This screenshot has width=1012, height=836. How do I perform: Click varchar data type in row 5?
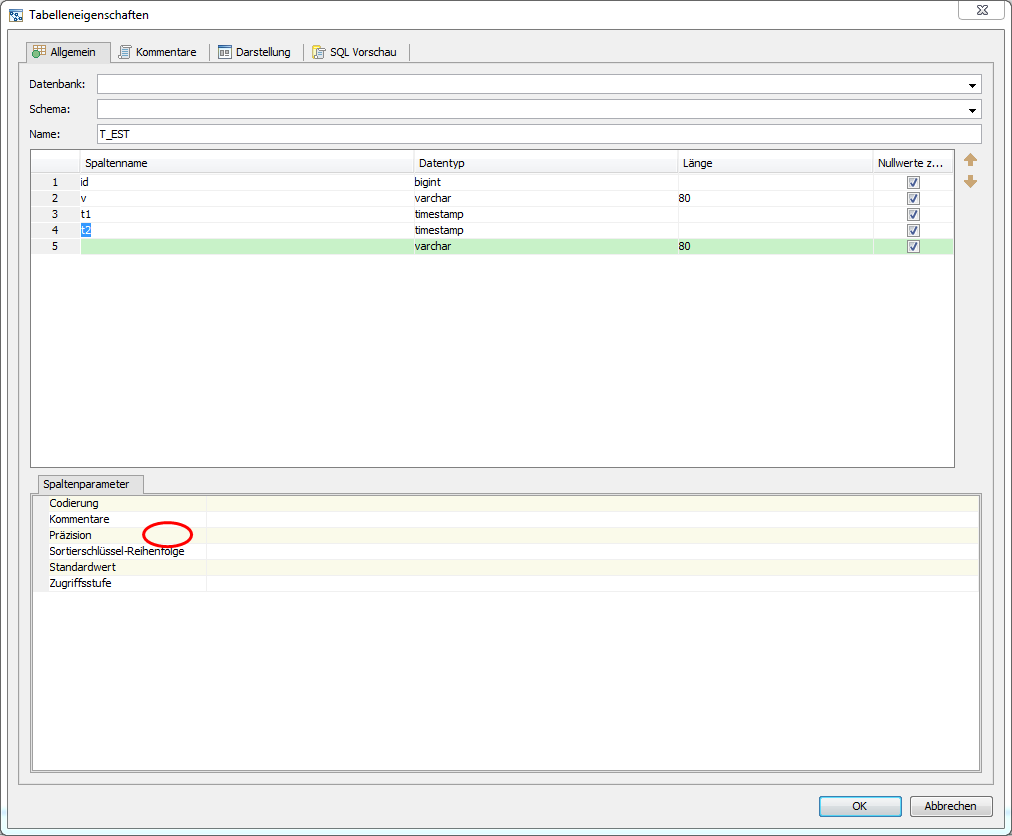(x=545, y=246)
